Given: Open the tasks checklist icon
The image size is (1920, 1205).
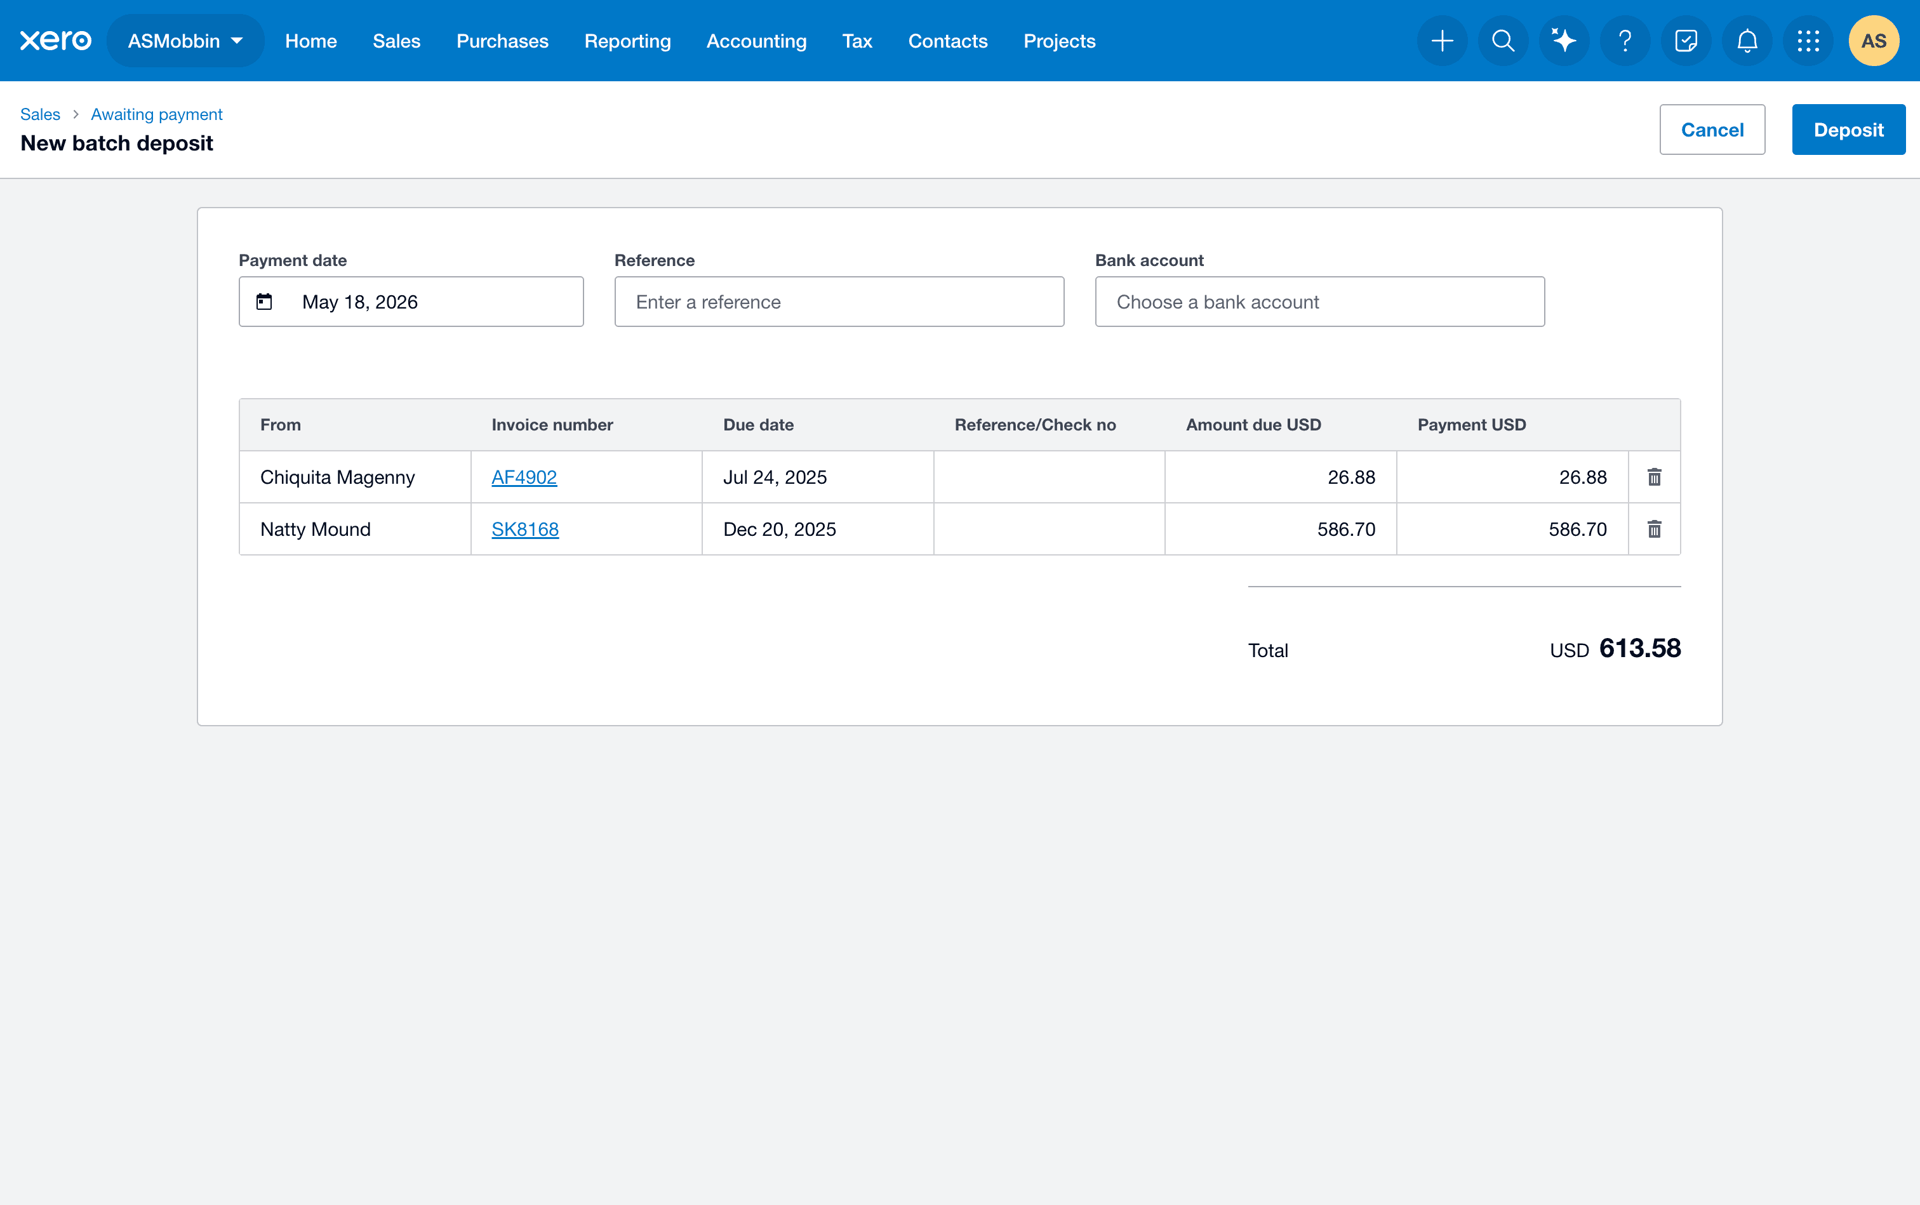Looking at the screenshot, I should (x=1686, y=41).
